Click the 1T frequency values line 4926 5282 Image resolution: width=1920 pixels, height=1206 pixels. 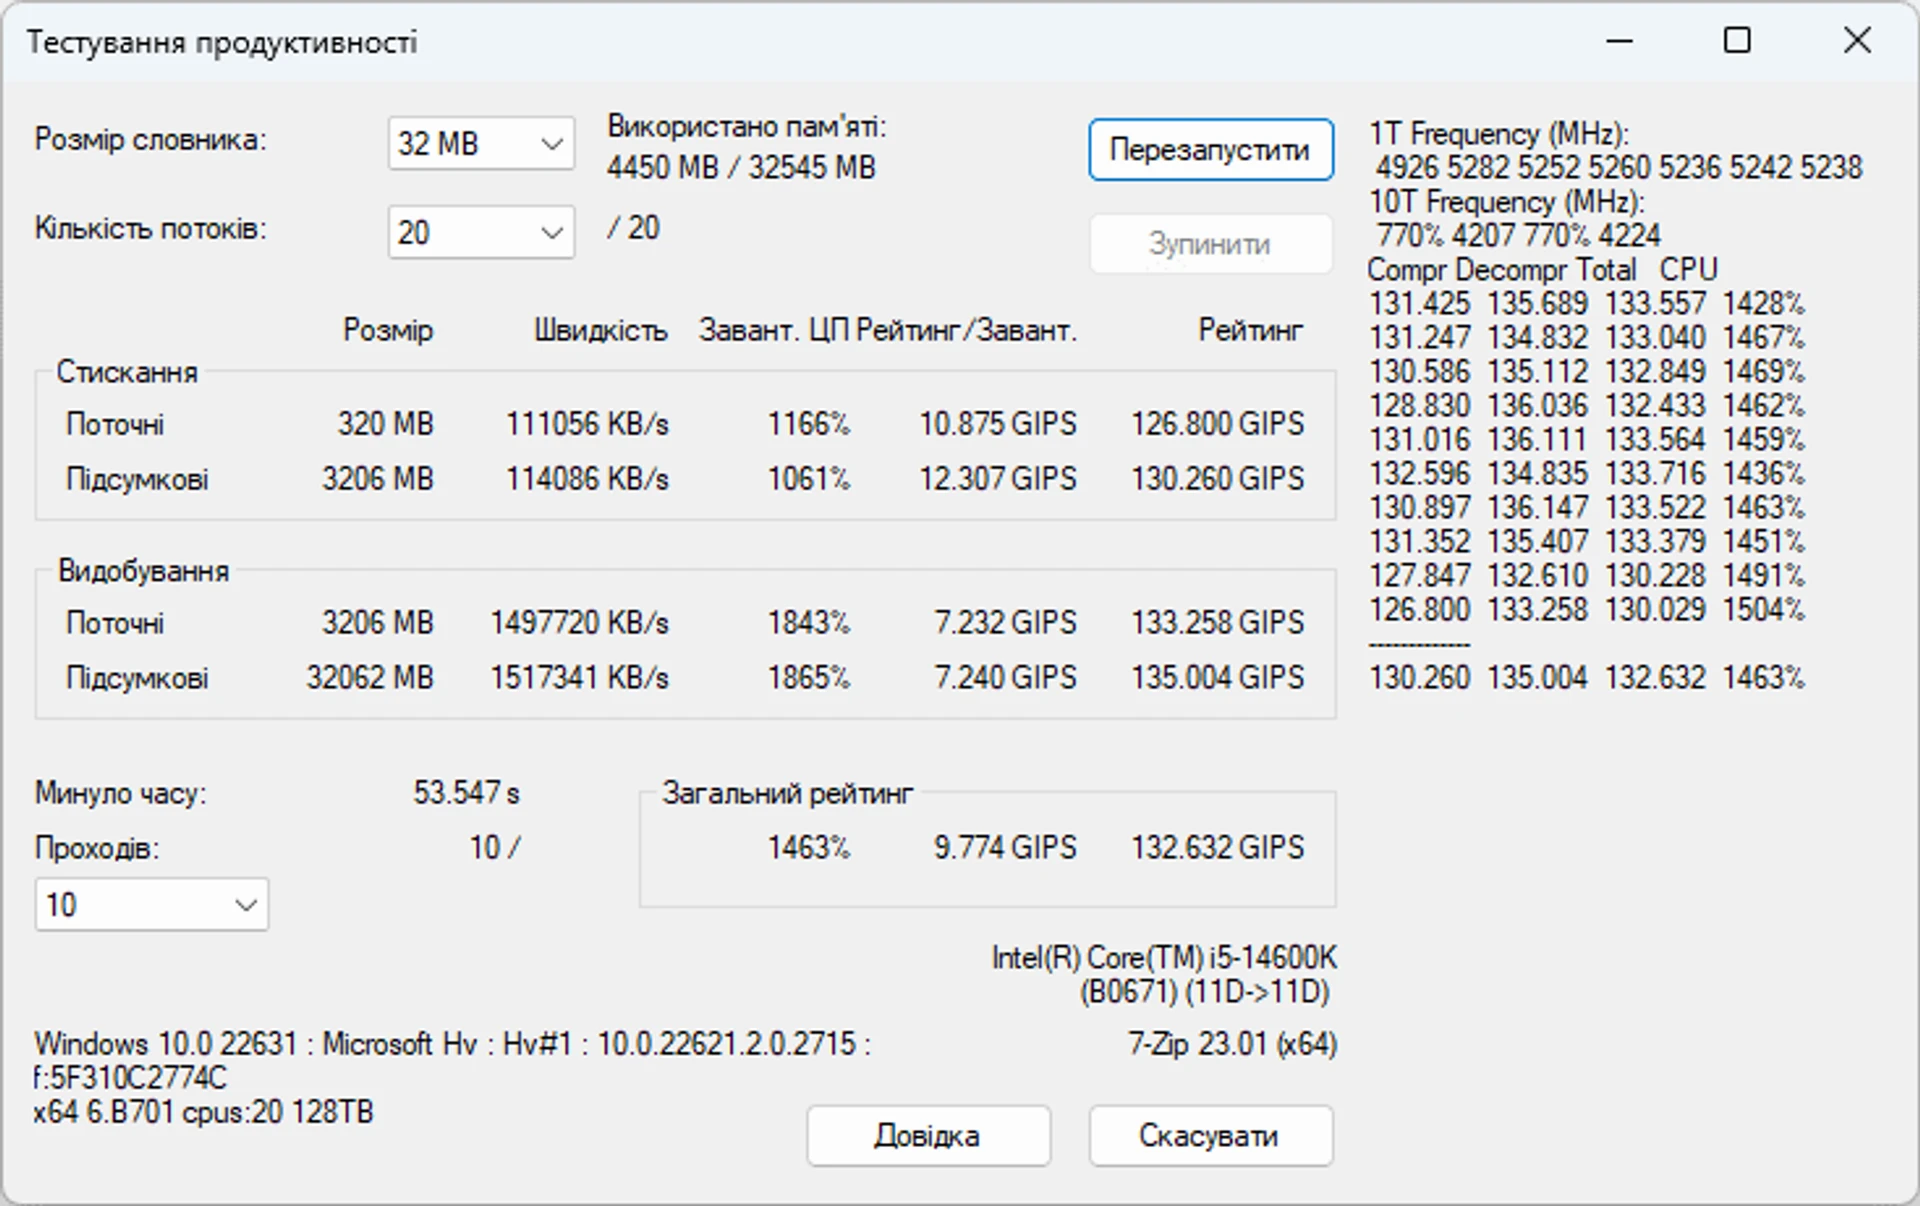(x=1619, y=168)
